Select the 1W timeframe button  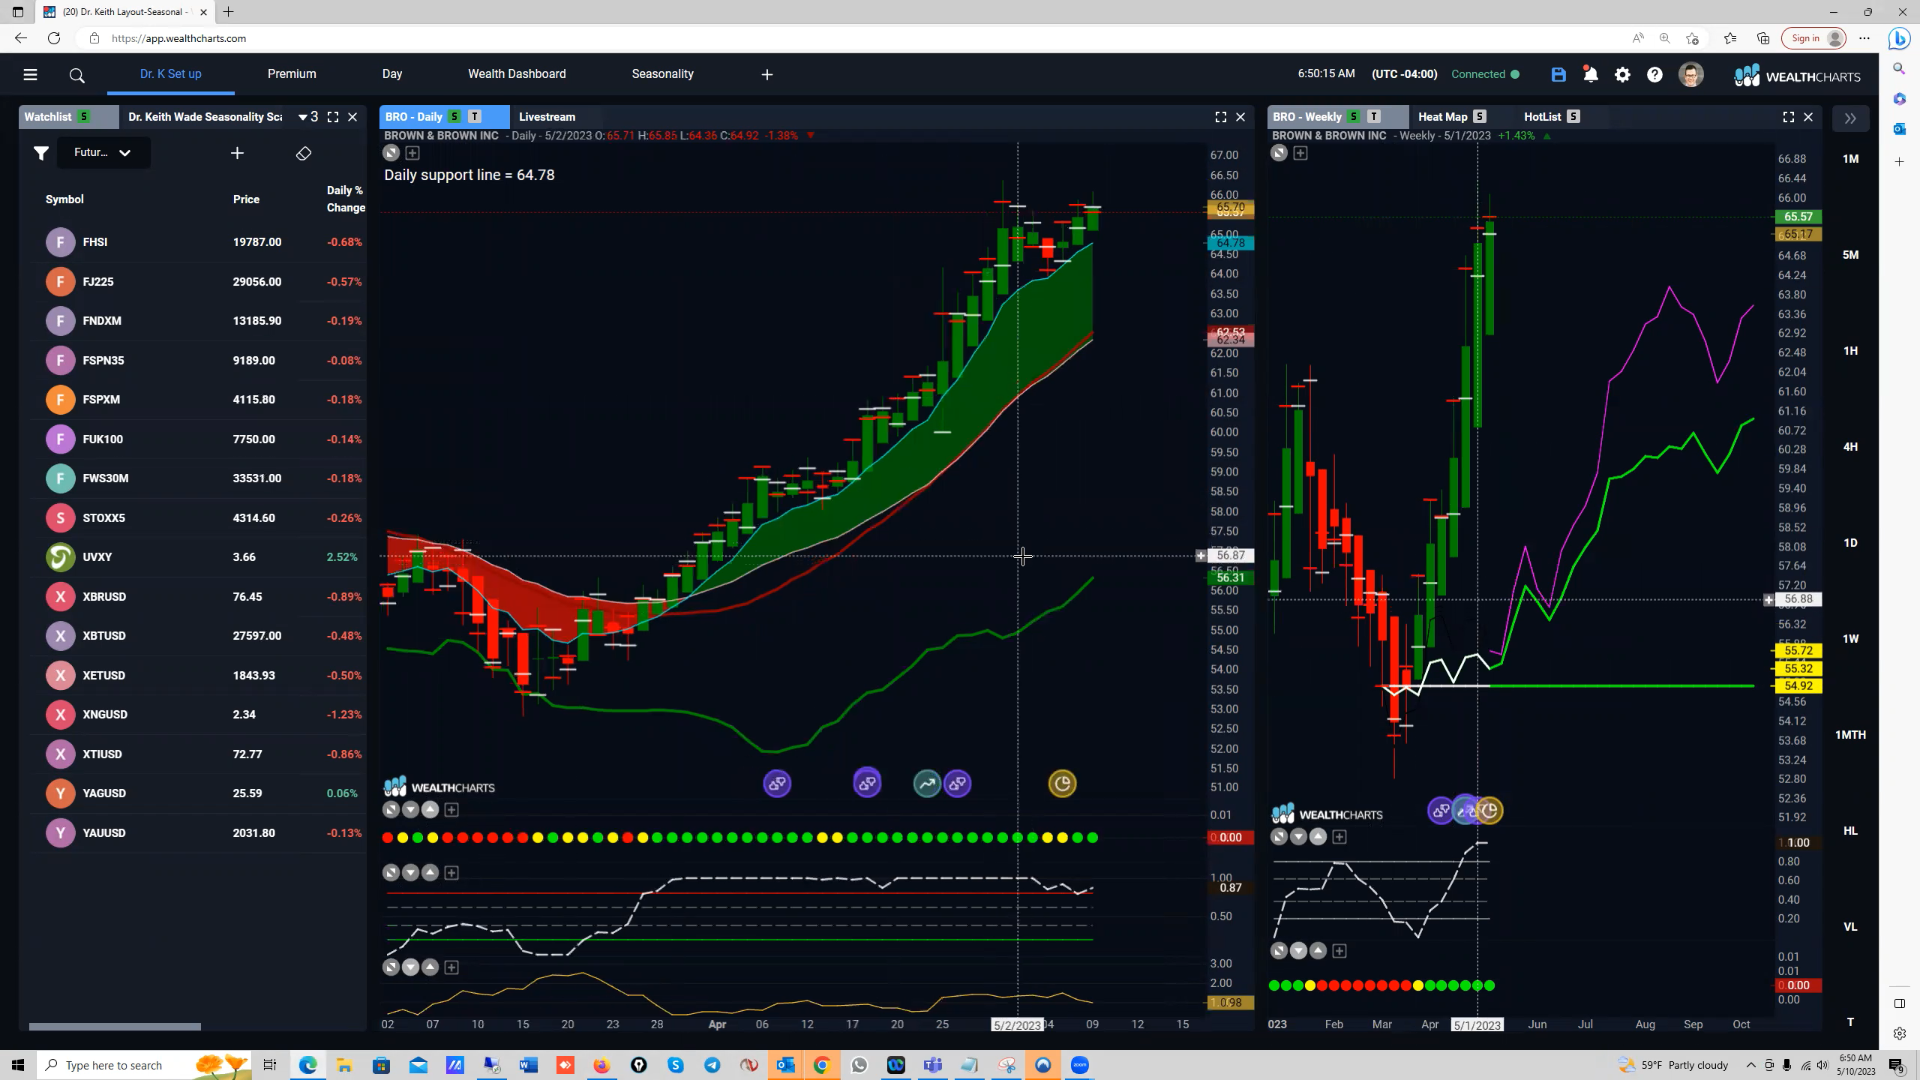[1851, 639]
